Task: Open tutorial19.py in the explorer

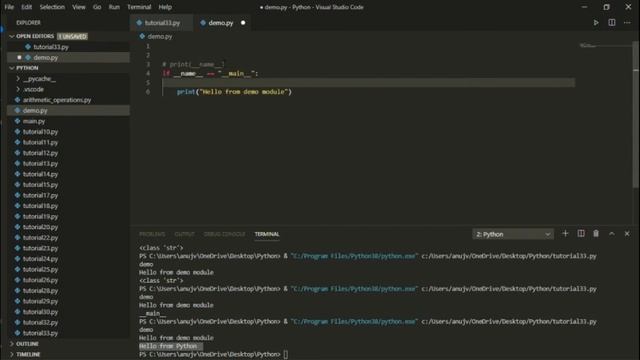Action: 40,217
